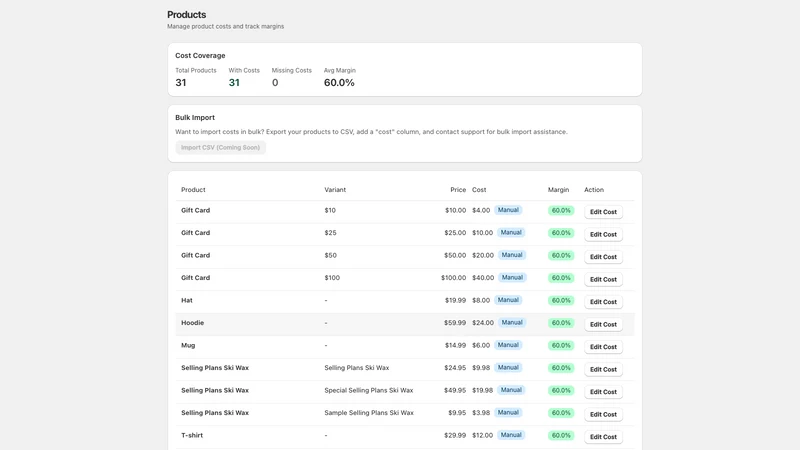
Task: Click the Missing Costs label
Action: 291,70
